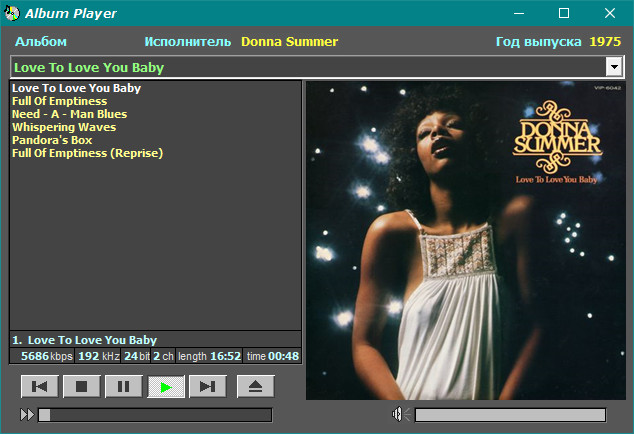This screenshot has width=634, height=434.
Task: Minimize the Album Player window
Action: [519, 13]
